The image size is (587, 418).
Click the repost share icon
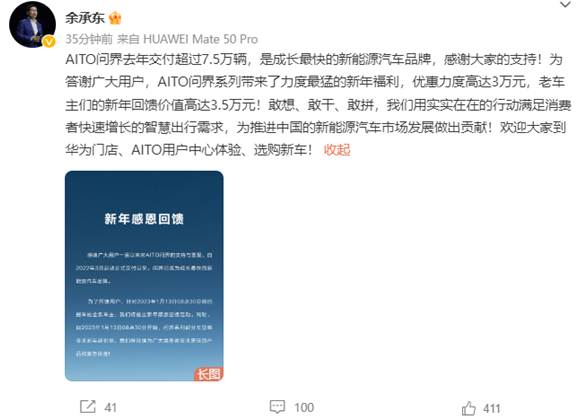coord(88,407)
